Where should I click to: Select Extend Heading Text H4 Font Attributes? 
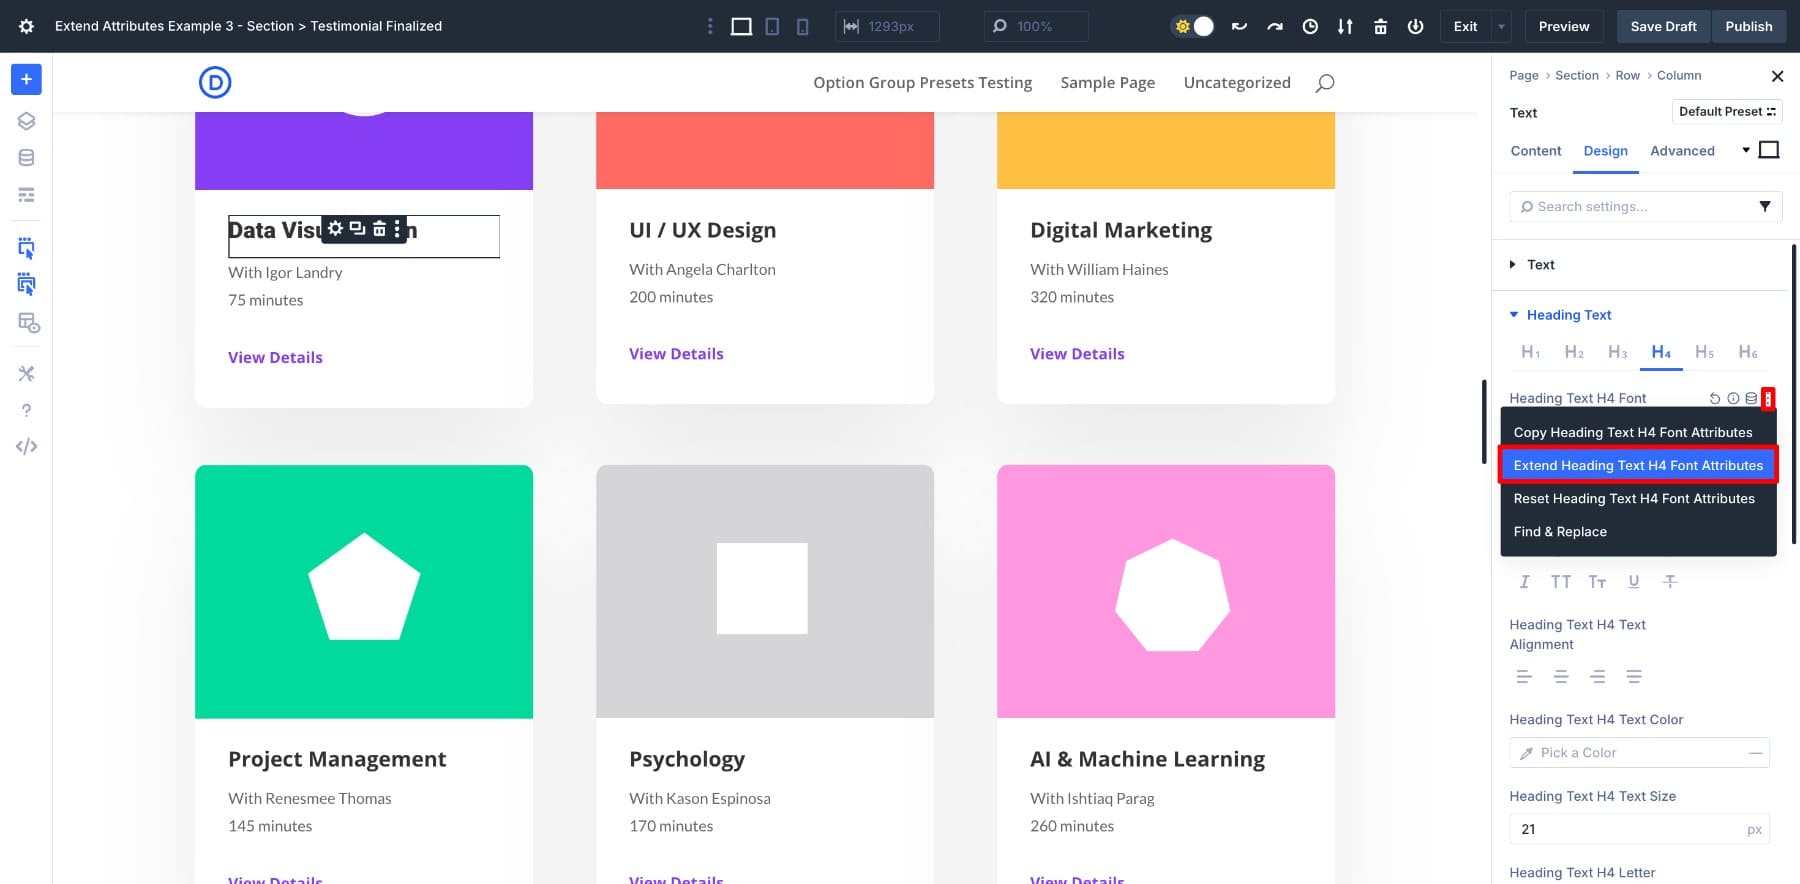click(1637, 465)
